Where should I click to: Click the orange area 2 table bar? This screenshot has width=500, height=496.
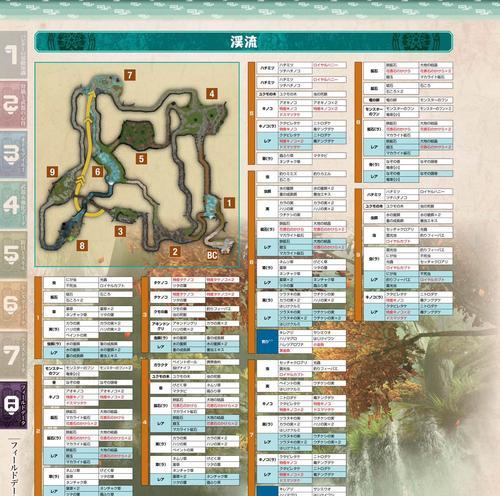coord(38,430)
